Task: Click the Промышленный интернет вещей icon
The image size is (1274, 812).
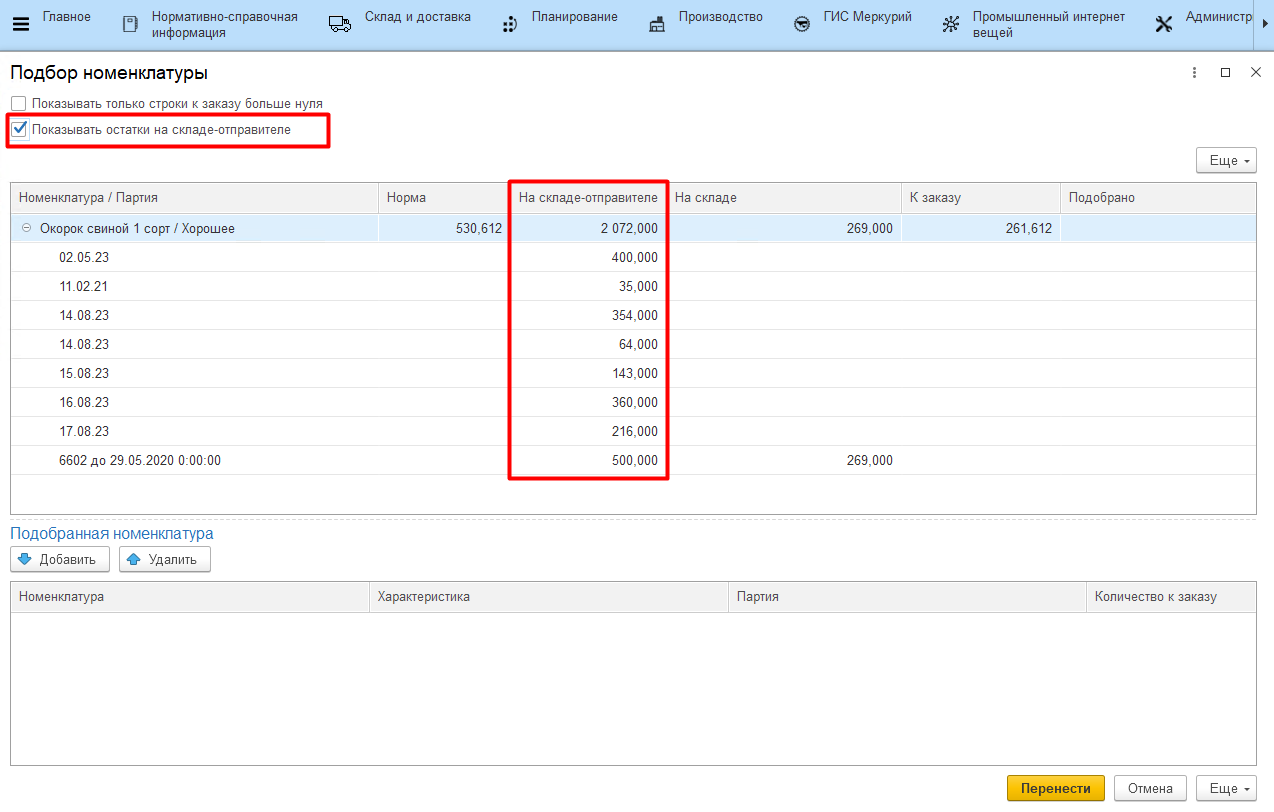Action: coord(951,25)
